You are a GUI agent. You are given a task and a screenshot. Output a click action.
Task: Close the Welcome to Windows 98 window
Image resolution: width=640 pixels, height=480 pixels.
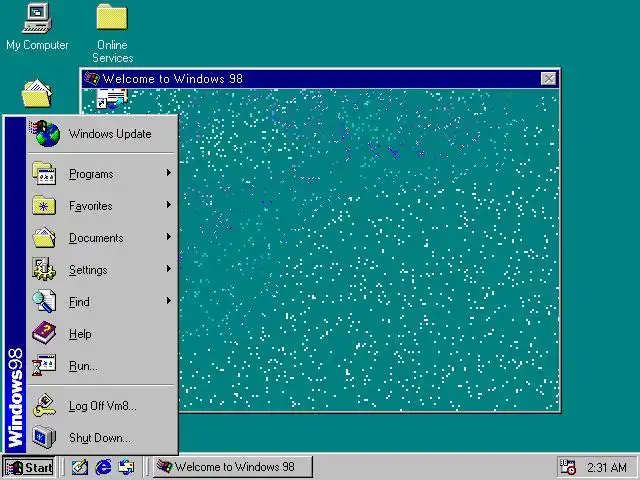tap(548, 78)
